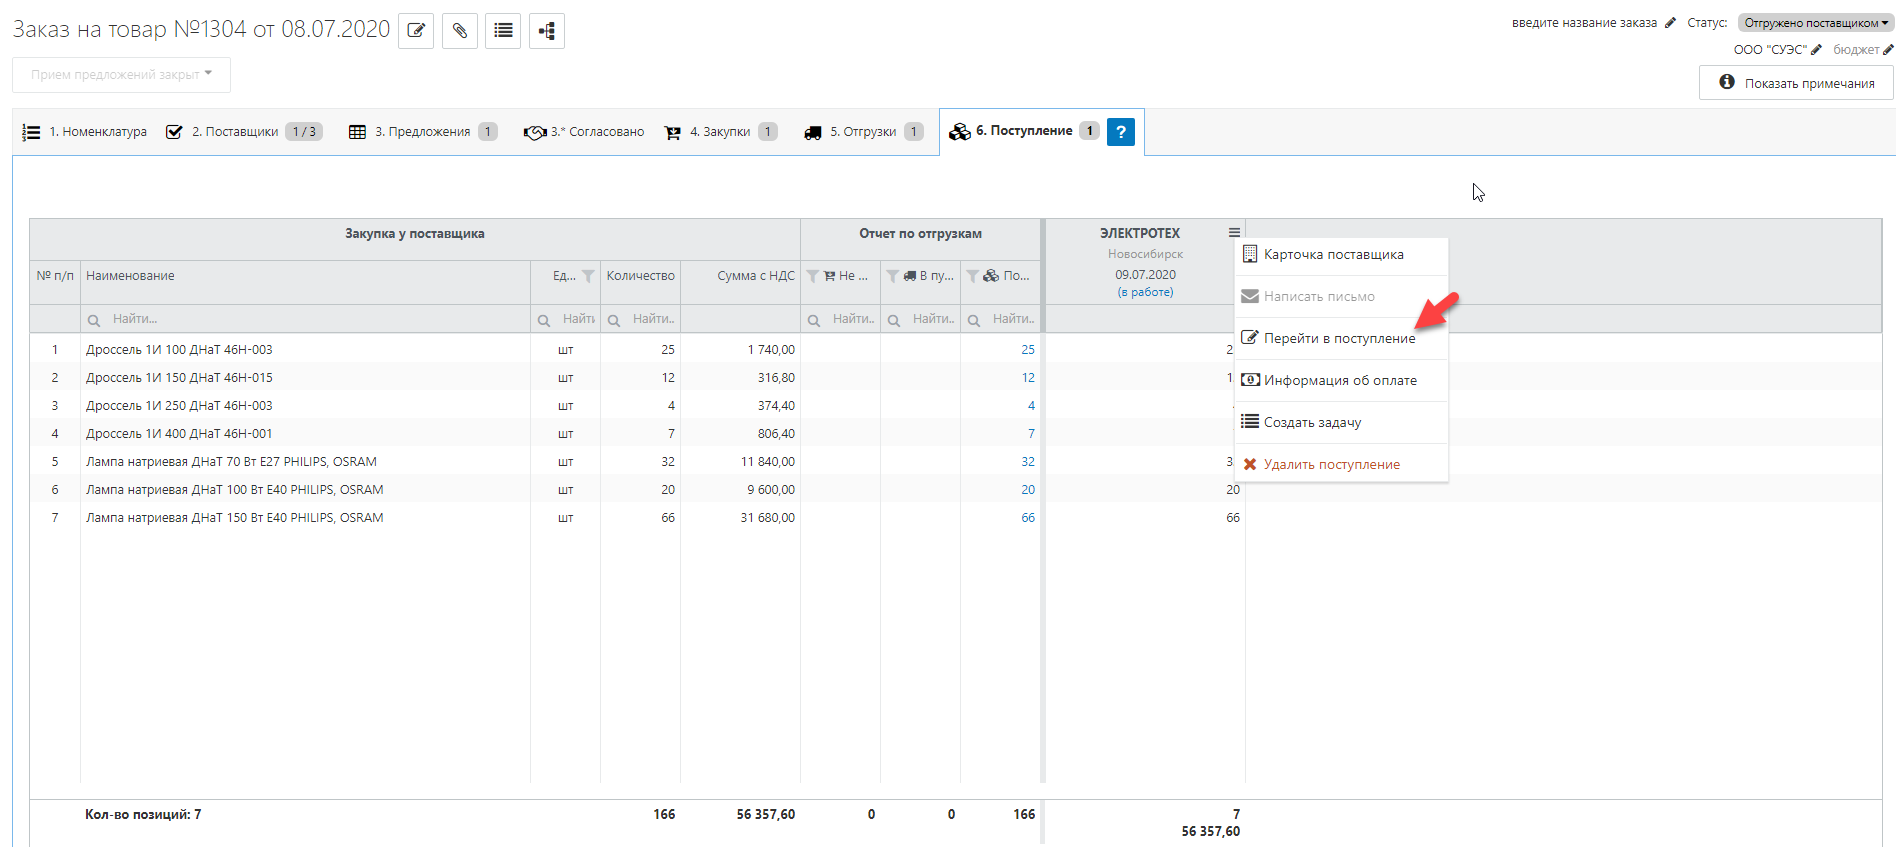The height and width of the screenshot is (847, 1896).
Task: Click the edit order icon button
Action: click(416, 31)
